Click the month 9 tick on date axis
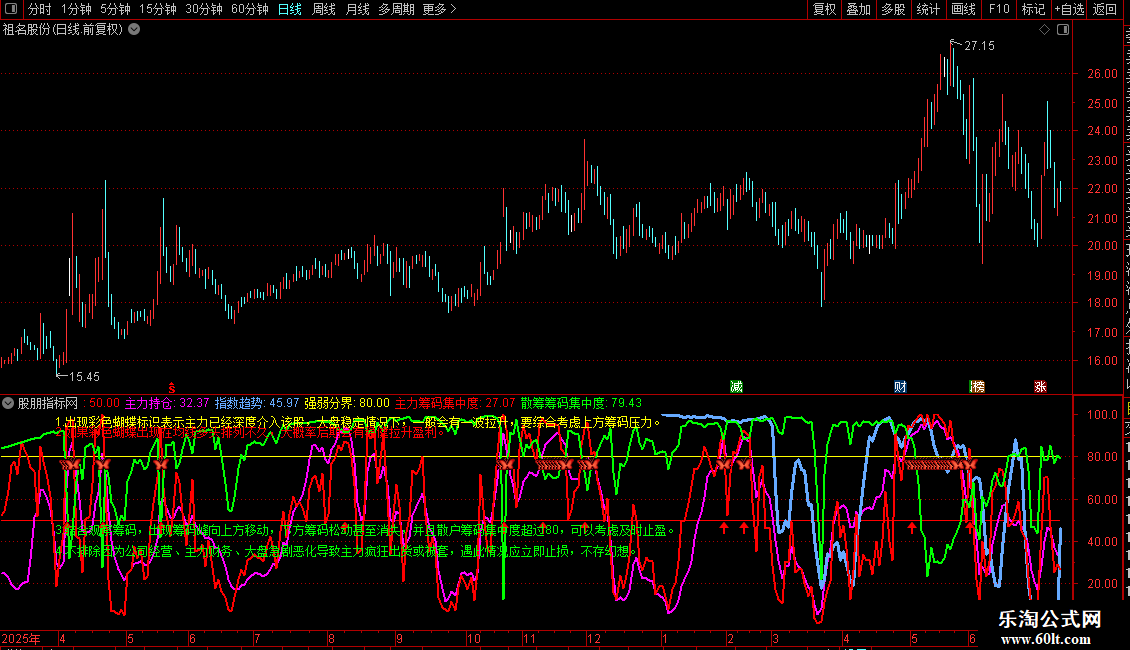1130x650 pixels. click(399, 639)
